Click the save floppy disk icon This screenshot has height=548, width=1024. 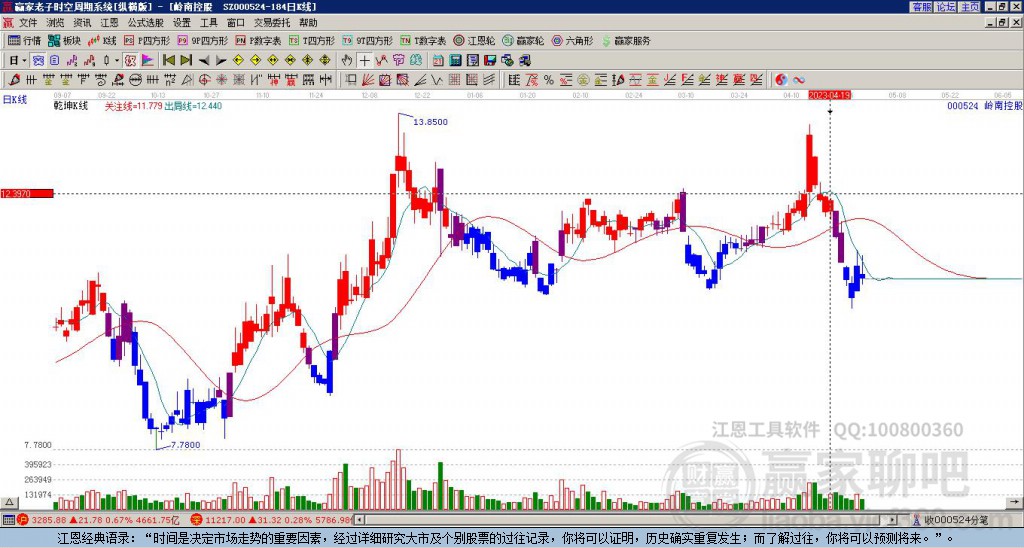(x=490, y=61)
